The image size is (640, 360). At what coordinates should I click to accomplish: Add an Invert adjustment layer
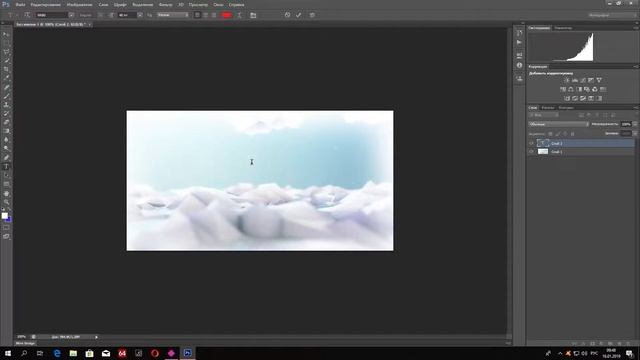(x=567, y=98)
